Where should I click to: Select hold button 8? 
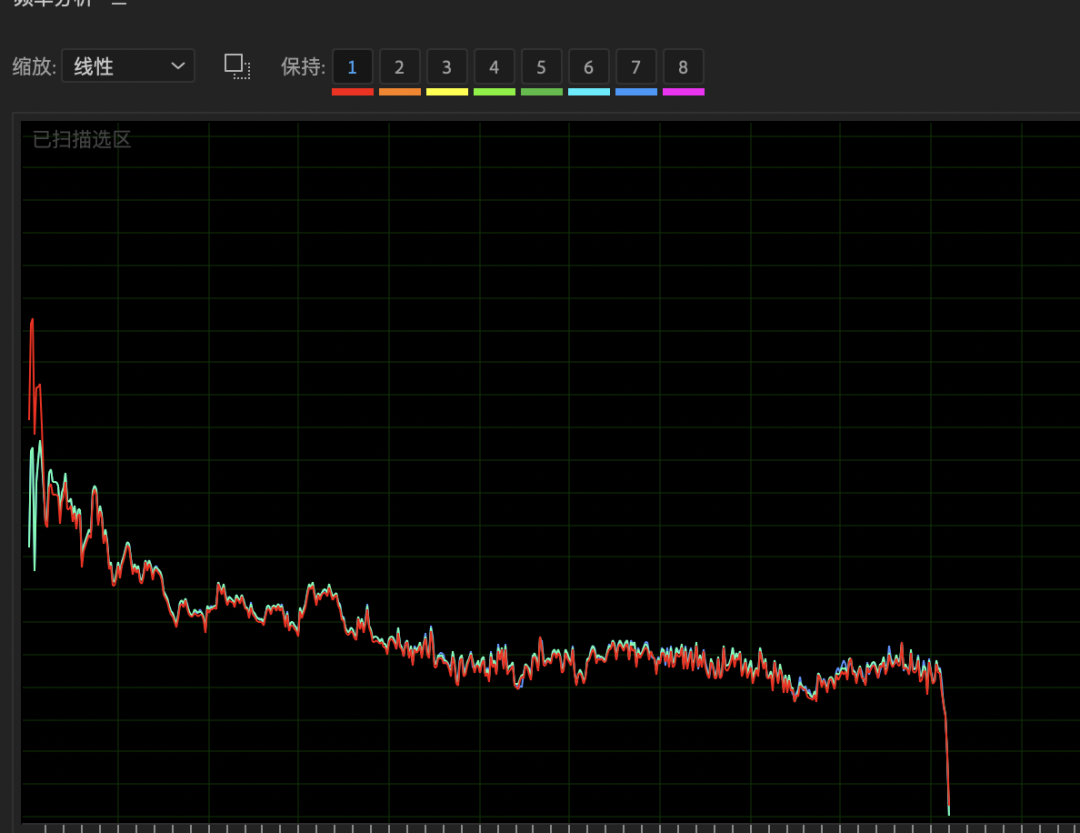pyautogui.click(x=683, y=68)
